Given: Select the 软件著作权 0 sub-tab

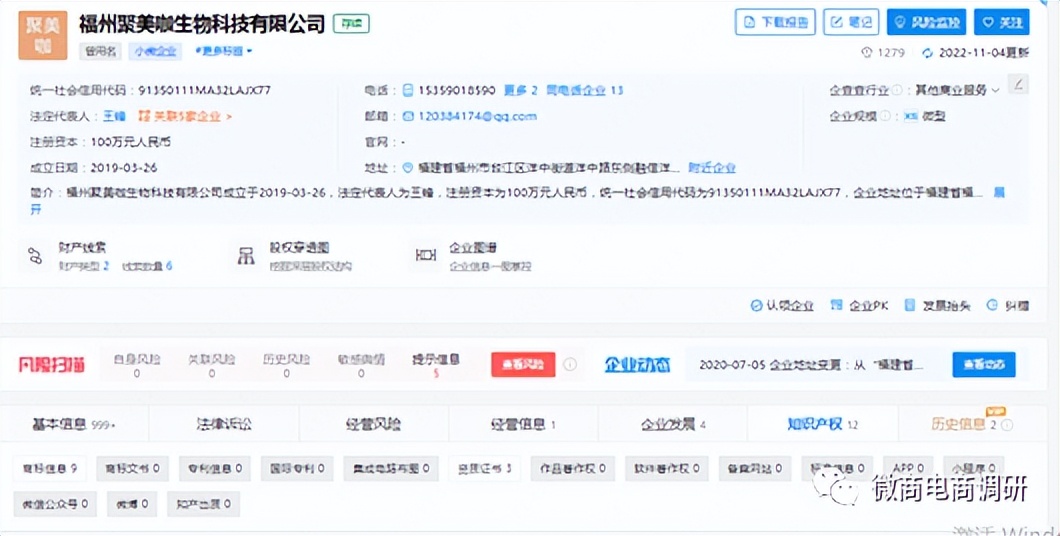Looking at the screenshot, I should coord(667,468).
